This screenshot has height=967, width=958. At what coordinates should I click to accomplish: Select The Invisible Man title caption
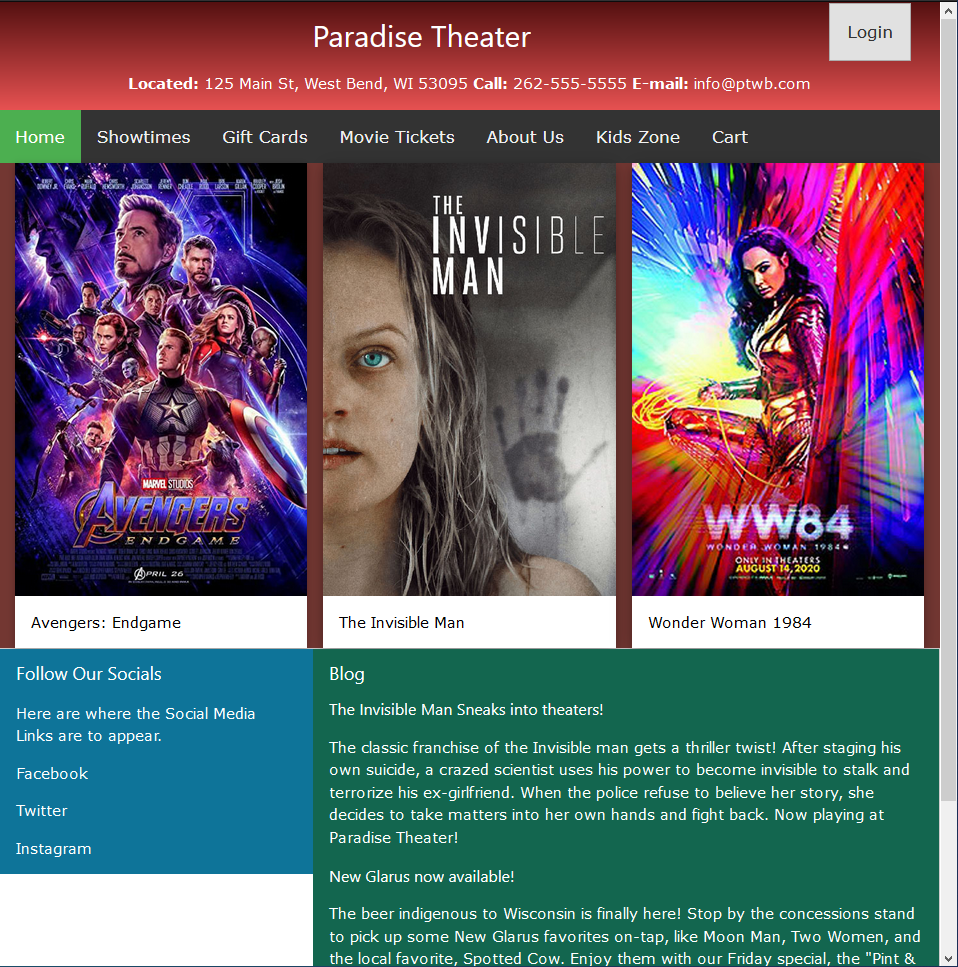pyautogui.click(x=402, y=623)
